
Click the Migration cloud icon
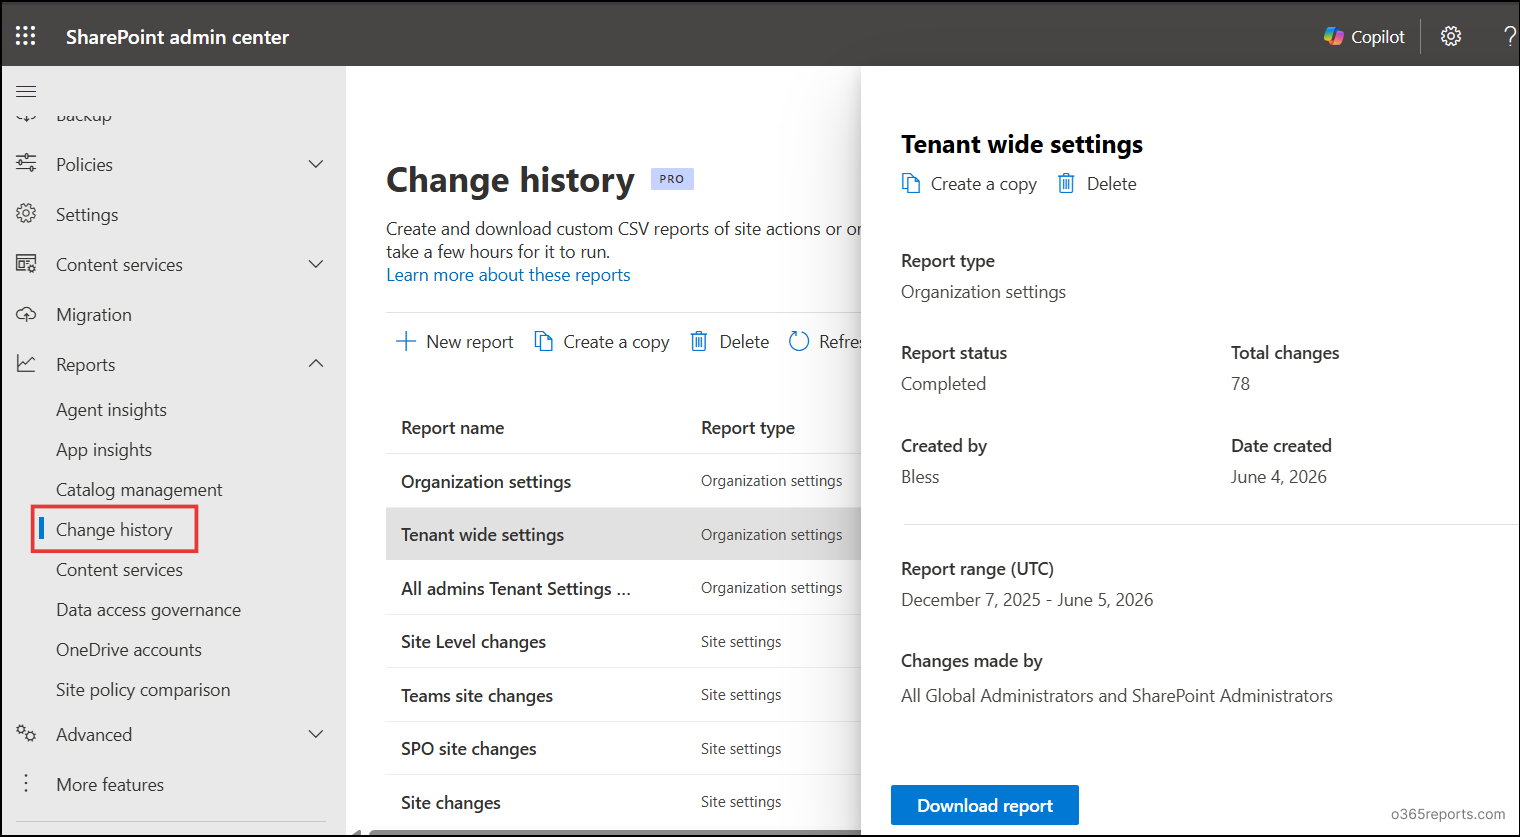[x=26, y=314]
